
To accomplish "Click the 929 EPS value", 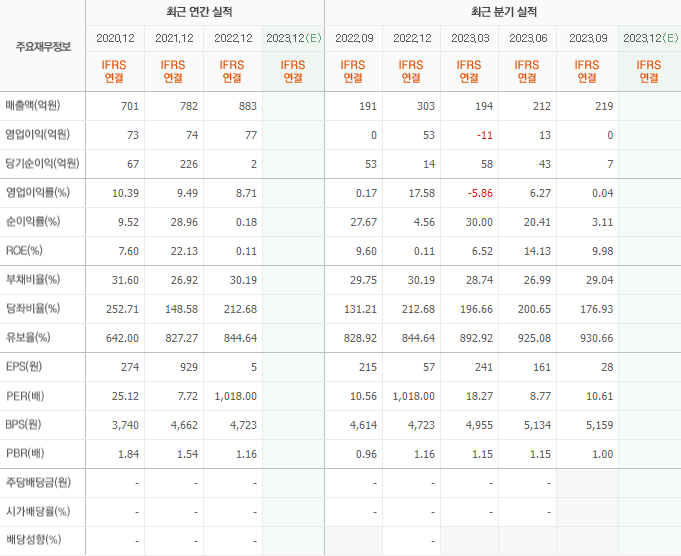I will click(x=189, y=367).
